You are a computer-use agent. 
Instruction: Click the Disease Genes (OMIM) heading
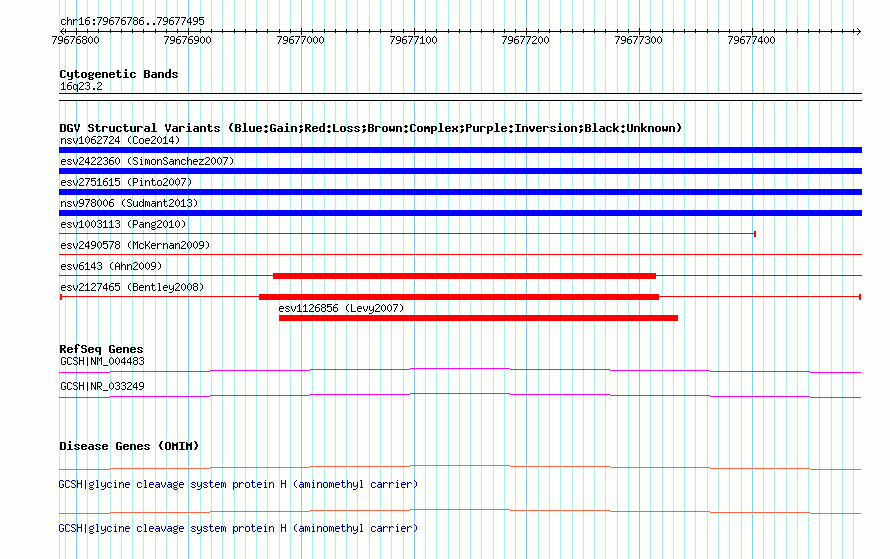[129, 446]
